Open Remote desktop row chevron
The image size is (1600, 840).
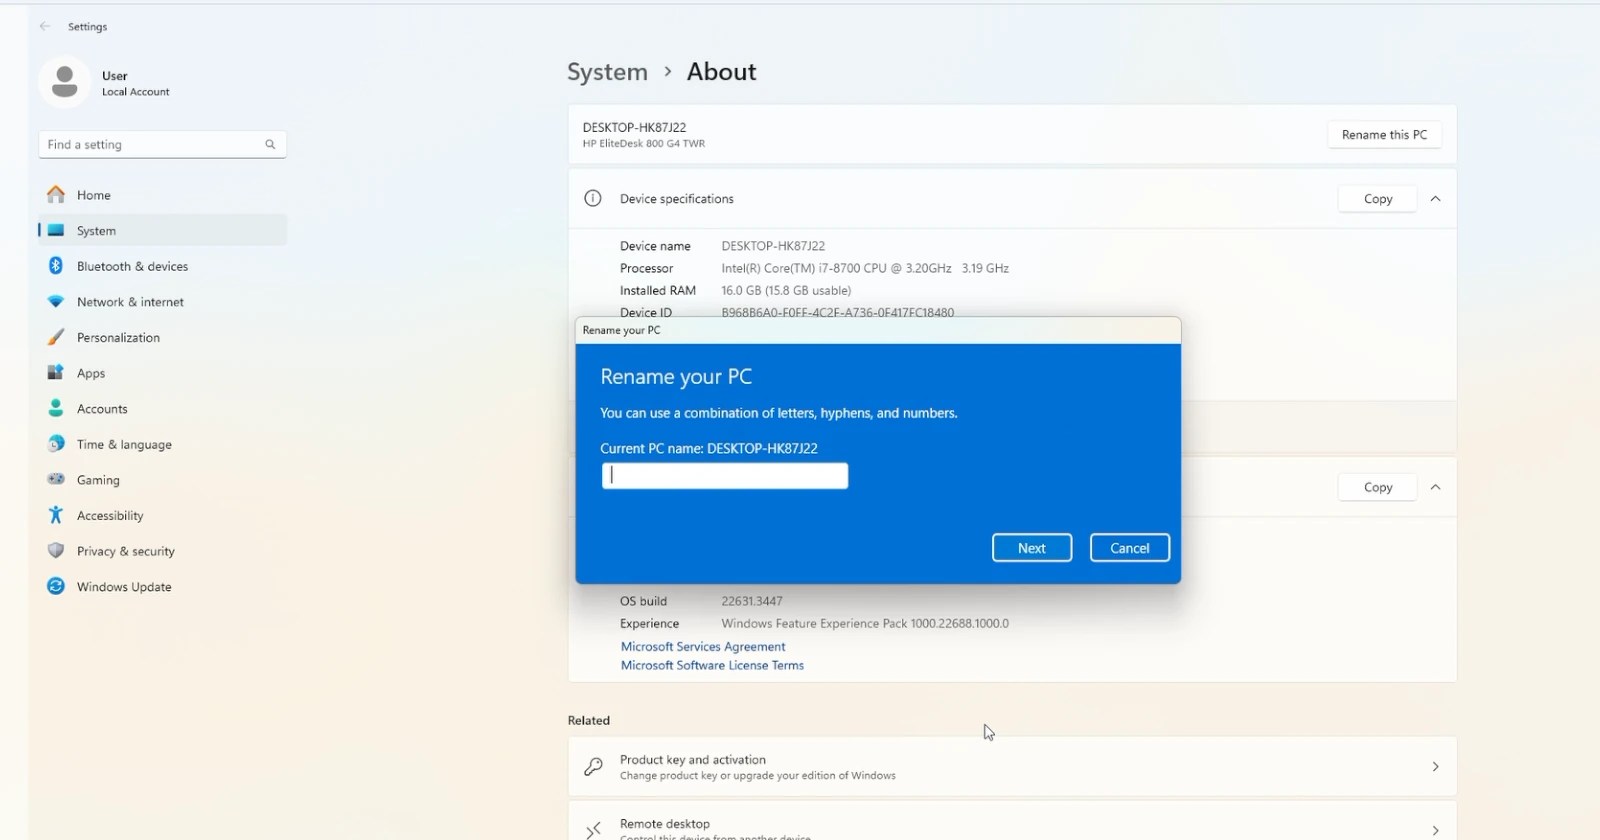[x=1435, y=830]
